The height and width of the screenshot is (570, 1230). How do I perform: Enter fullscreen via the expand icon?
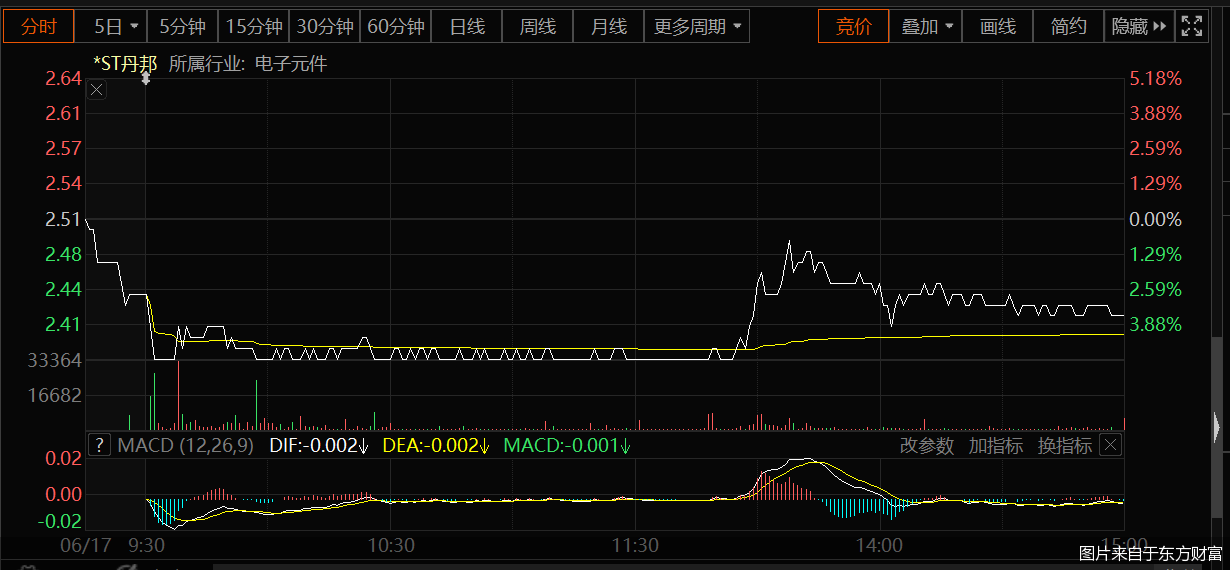coord(1191,27)
